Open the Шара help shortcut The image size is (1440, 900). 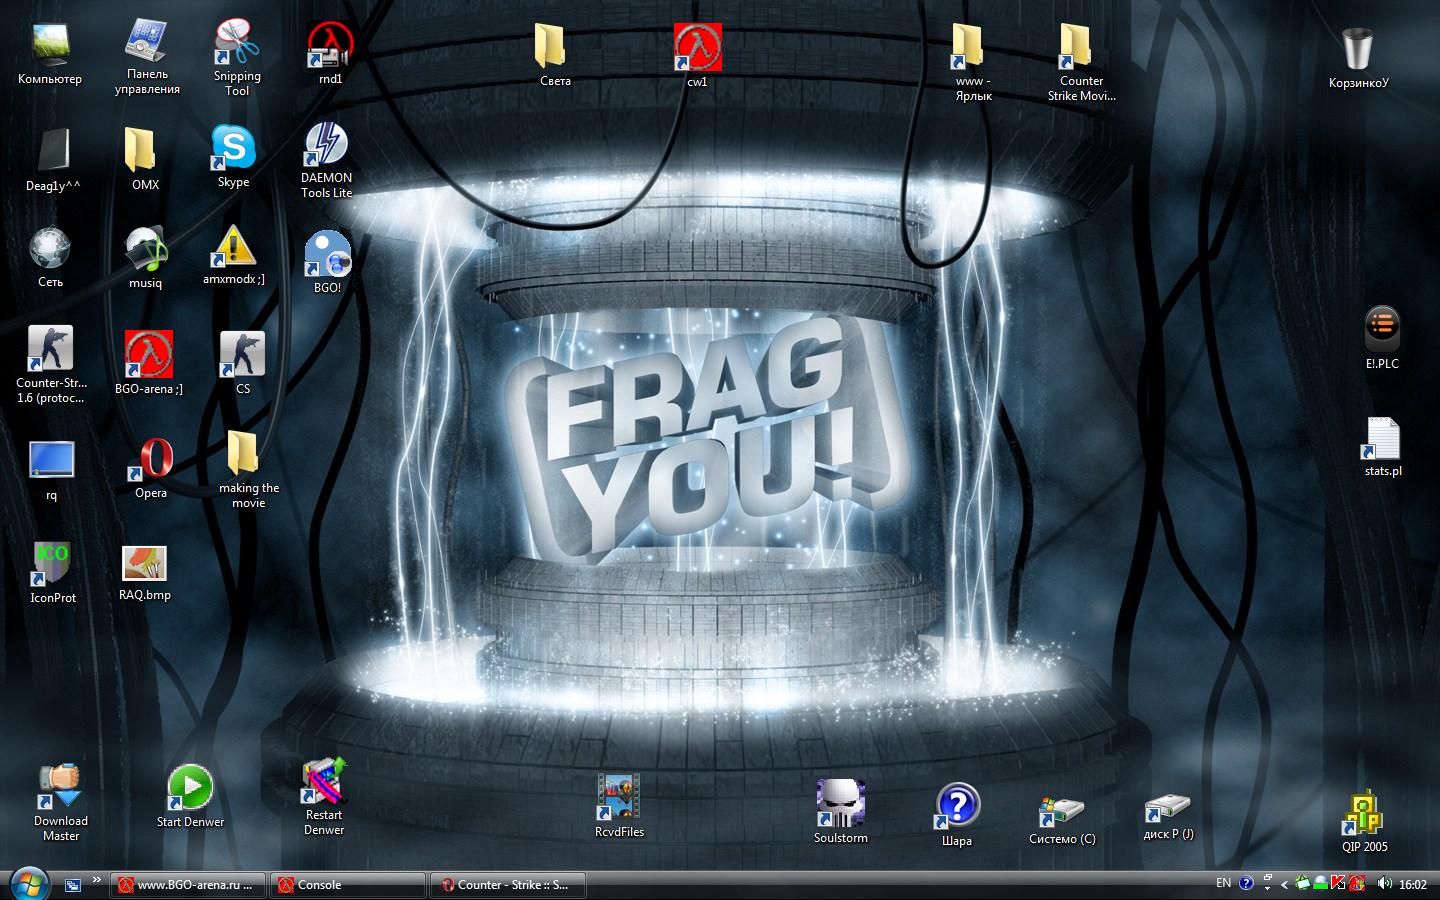[957, 815]
